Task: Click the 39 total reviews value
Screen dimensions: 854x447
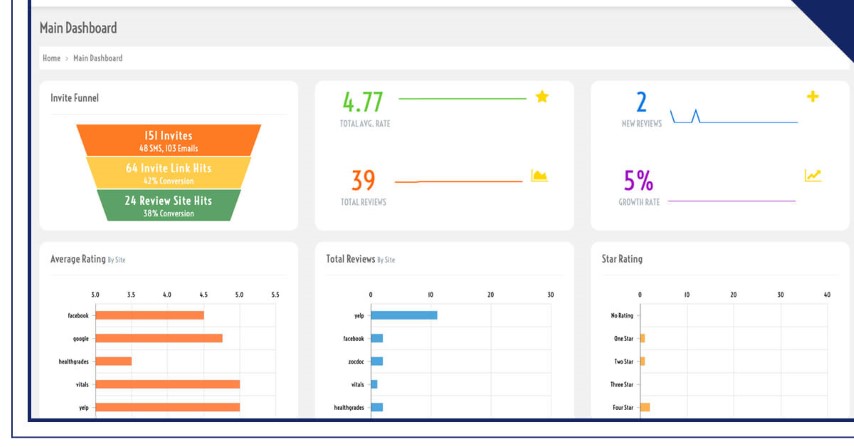Action: coord(363,180)
